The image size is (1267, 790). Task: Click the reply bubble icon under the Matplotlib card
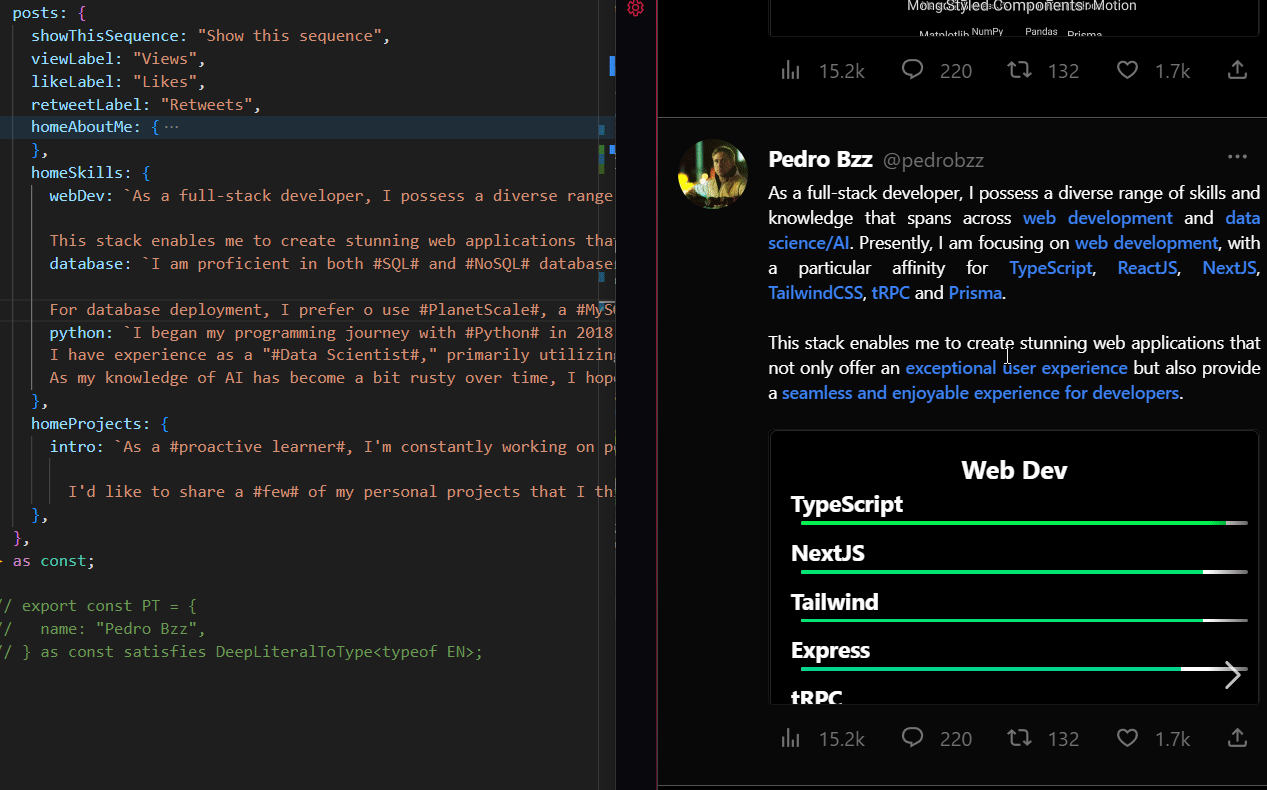point(912,70)
